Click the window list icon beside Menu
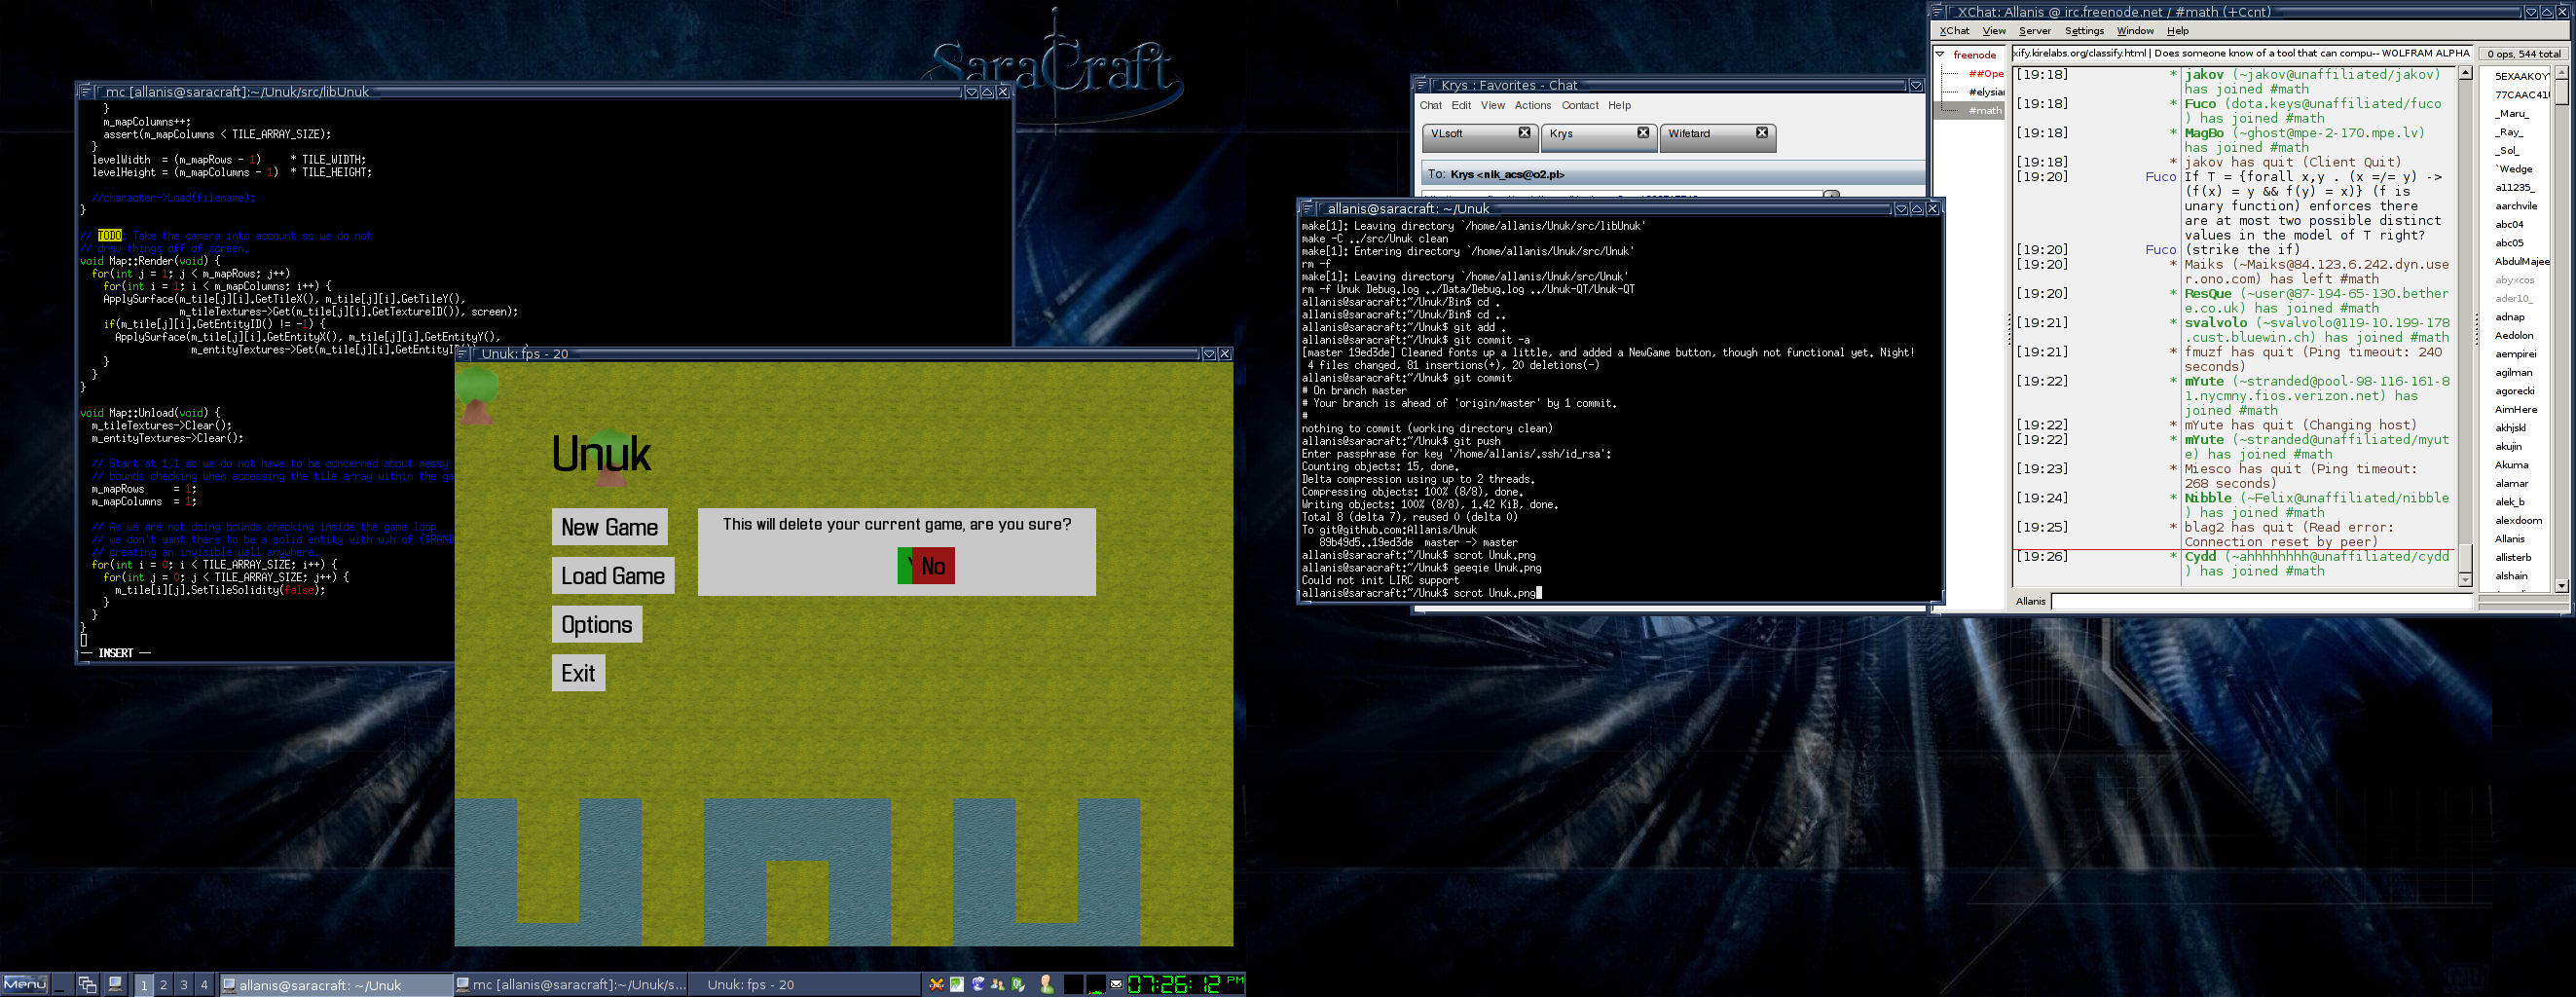This screenshot has height=997, width=2576. [x=87, y=984]
